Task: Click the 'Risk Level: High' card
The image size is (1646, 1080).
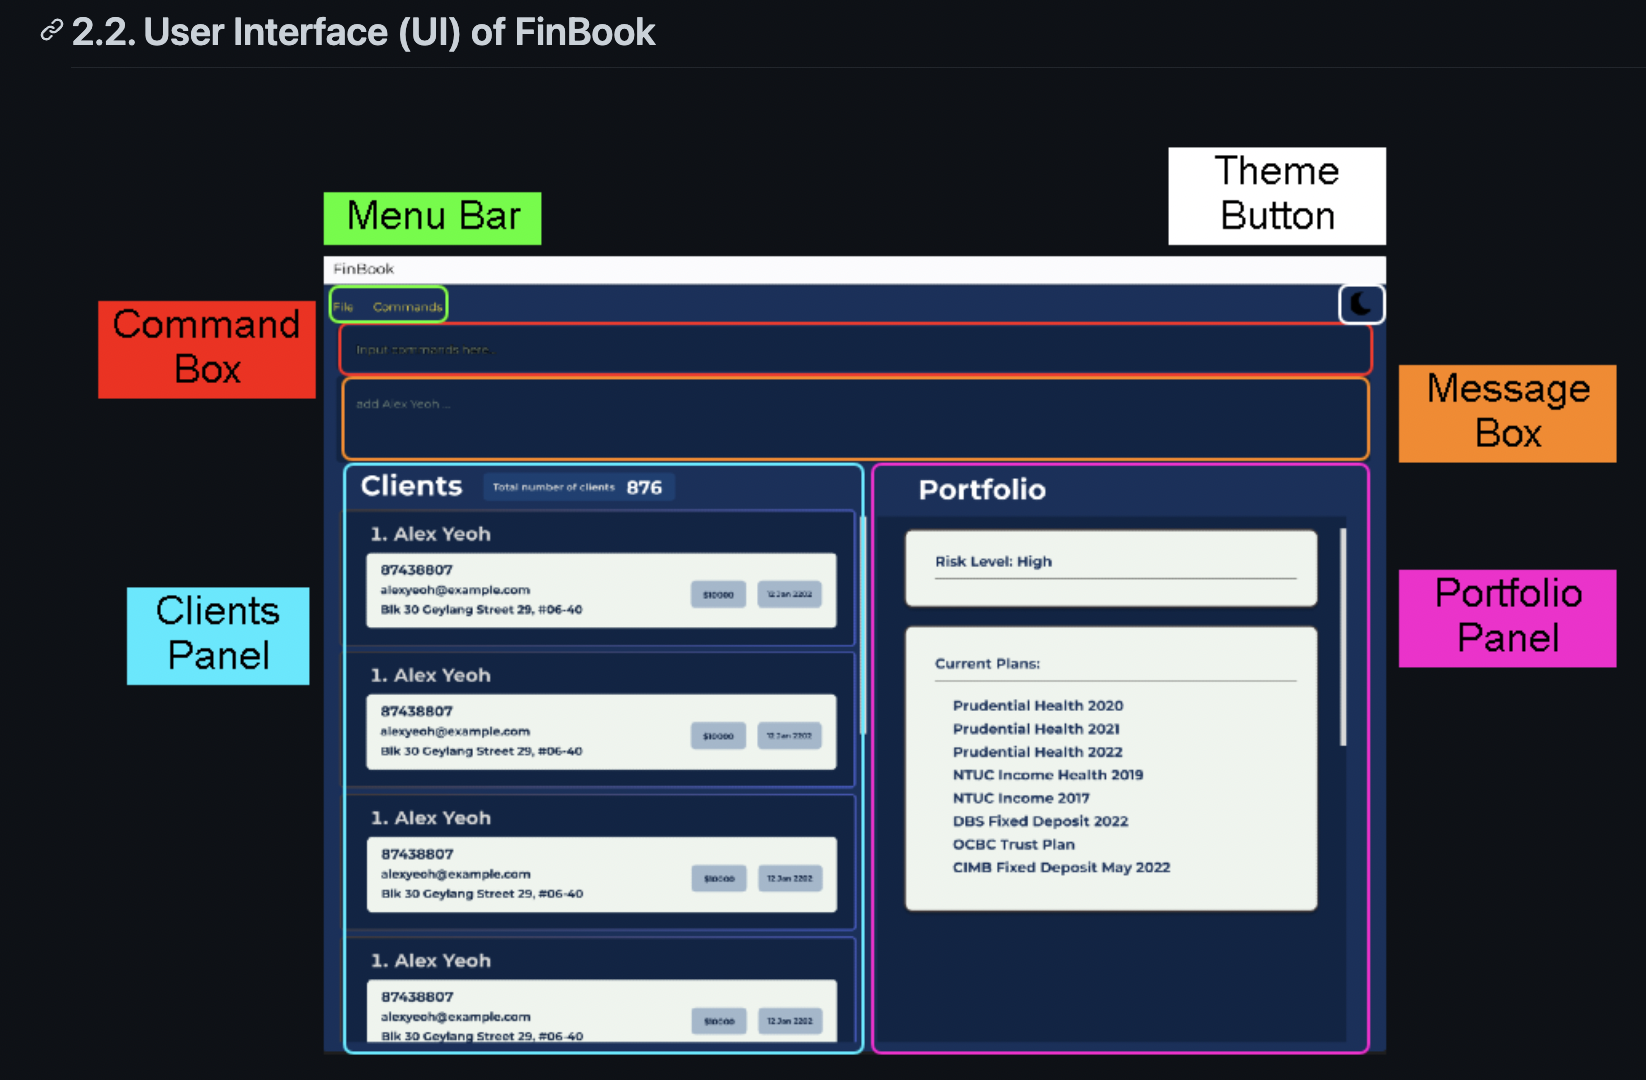Action: tap(1110, 568)
